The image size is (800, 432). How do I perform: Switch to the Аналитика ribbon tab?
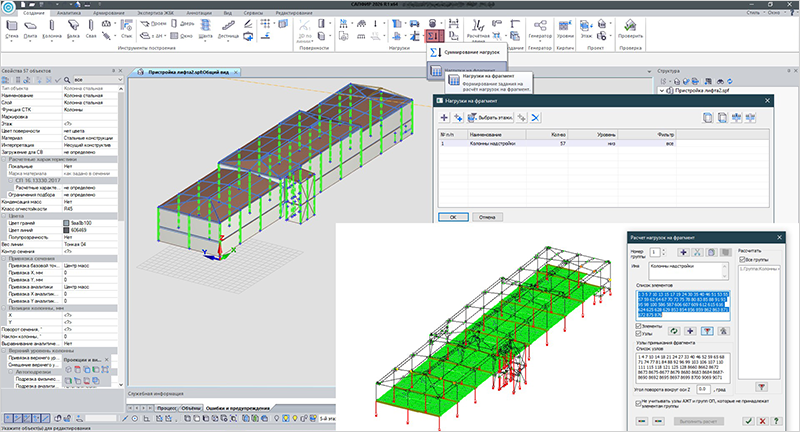pyautogui.click(x=68, y=13)
